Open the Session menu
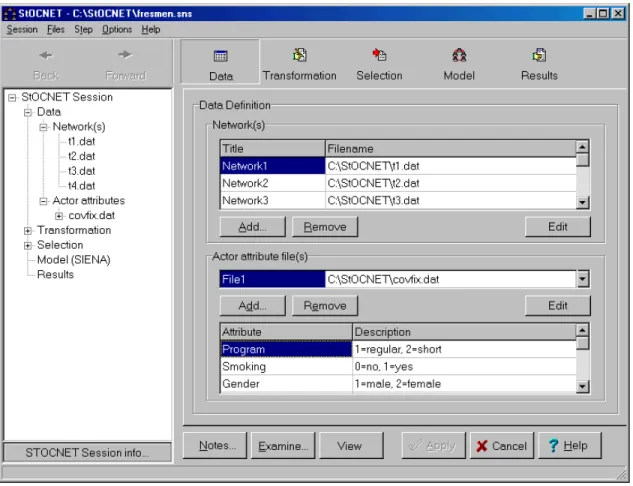This screenshot has width=633, height=486. (22, 29)
